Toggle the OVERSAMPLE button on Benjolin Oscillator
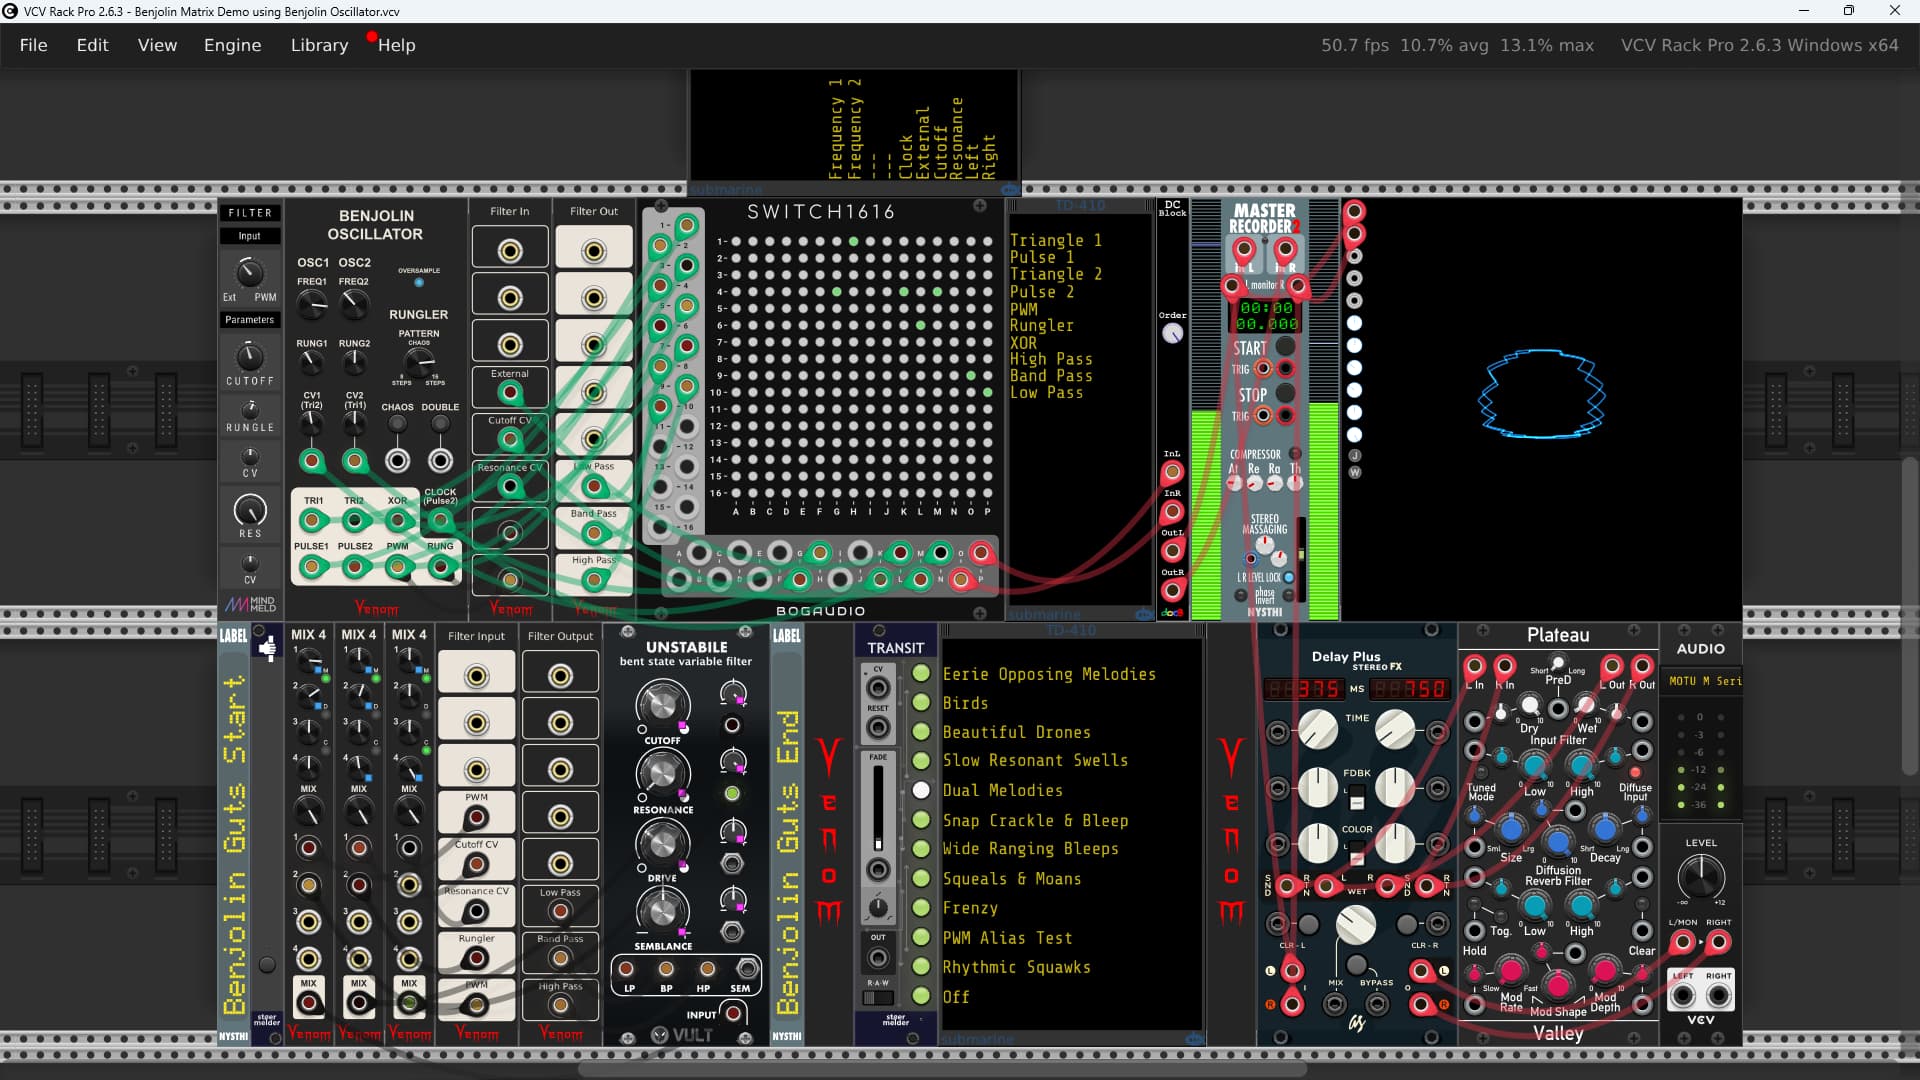 418,283
